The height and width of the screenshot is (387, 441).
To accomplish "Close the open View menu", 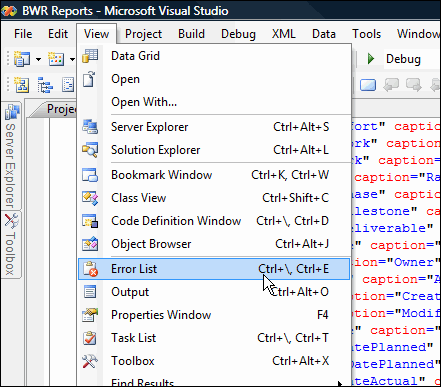I will point(96,34).
